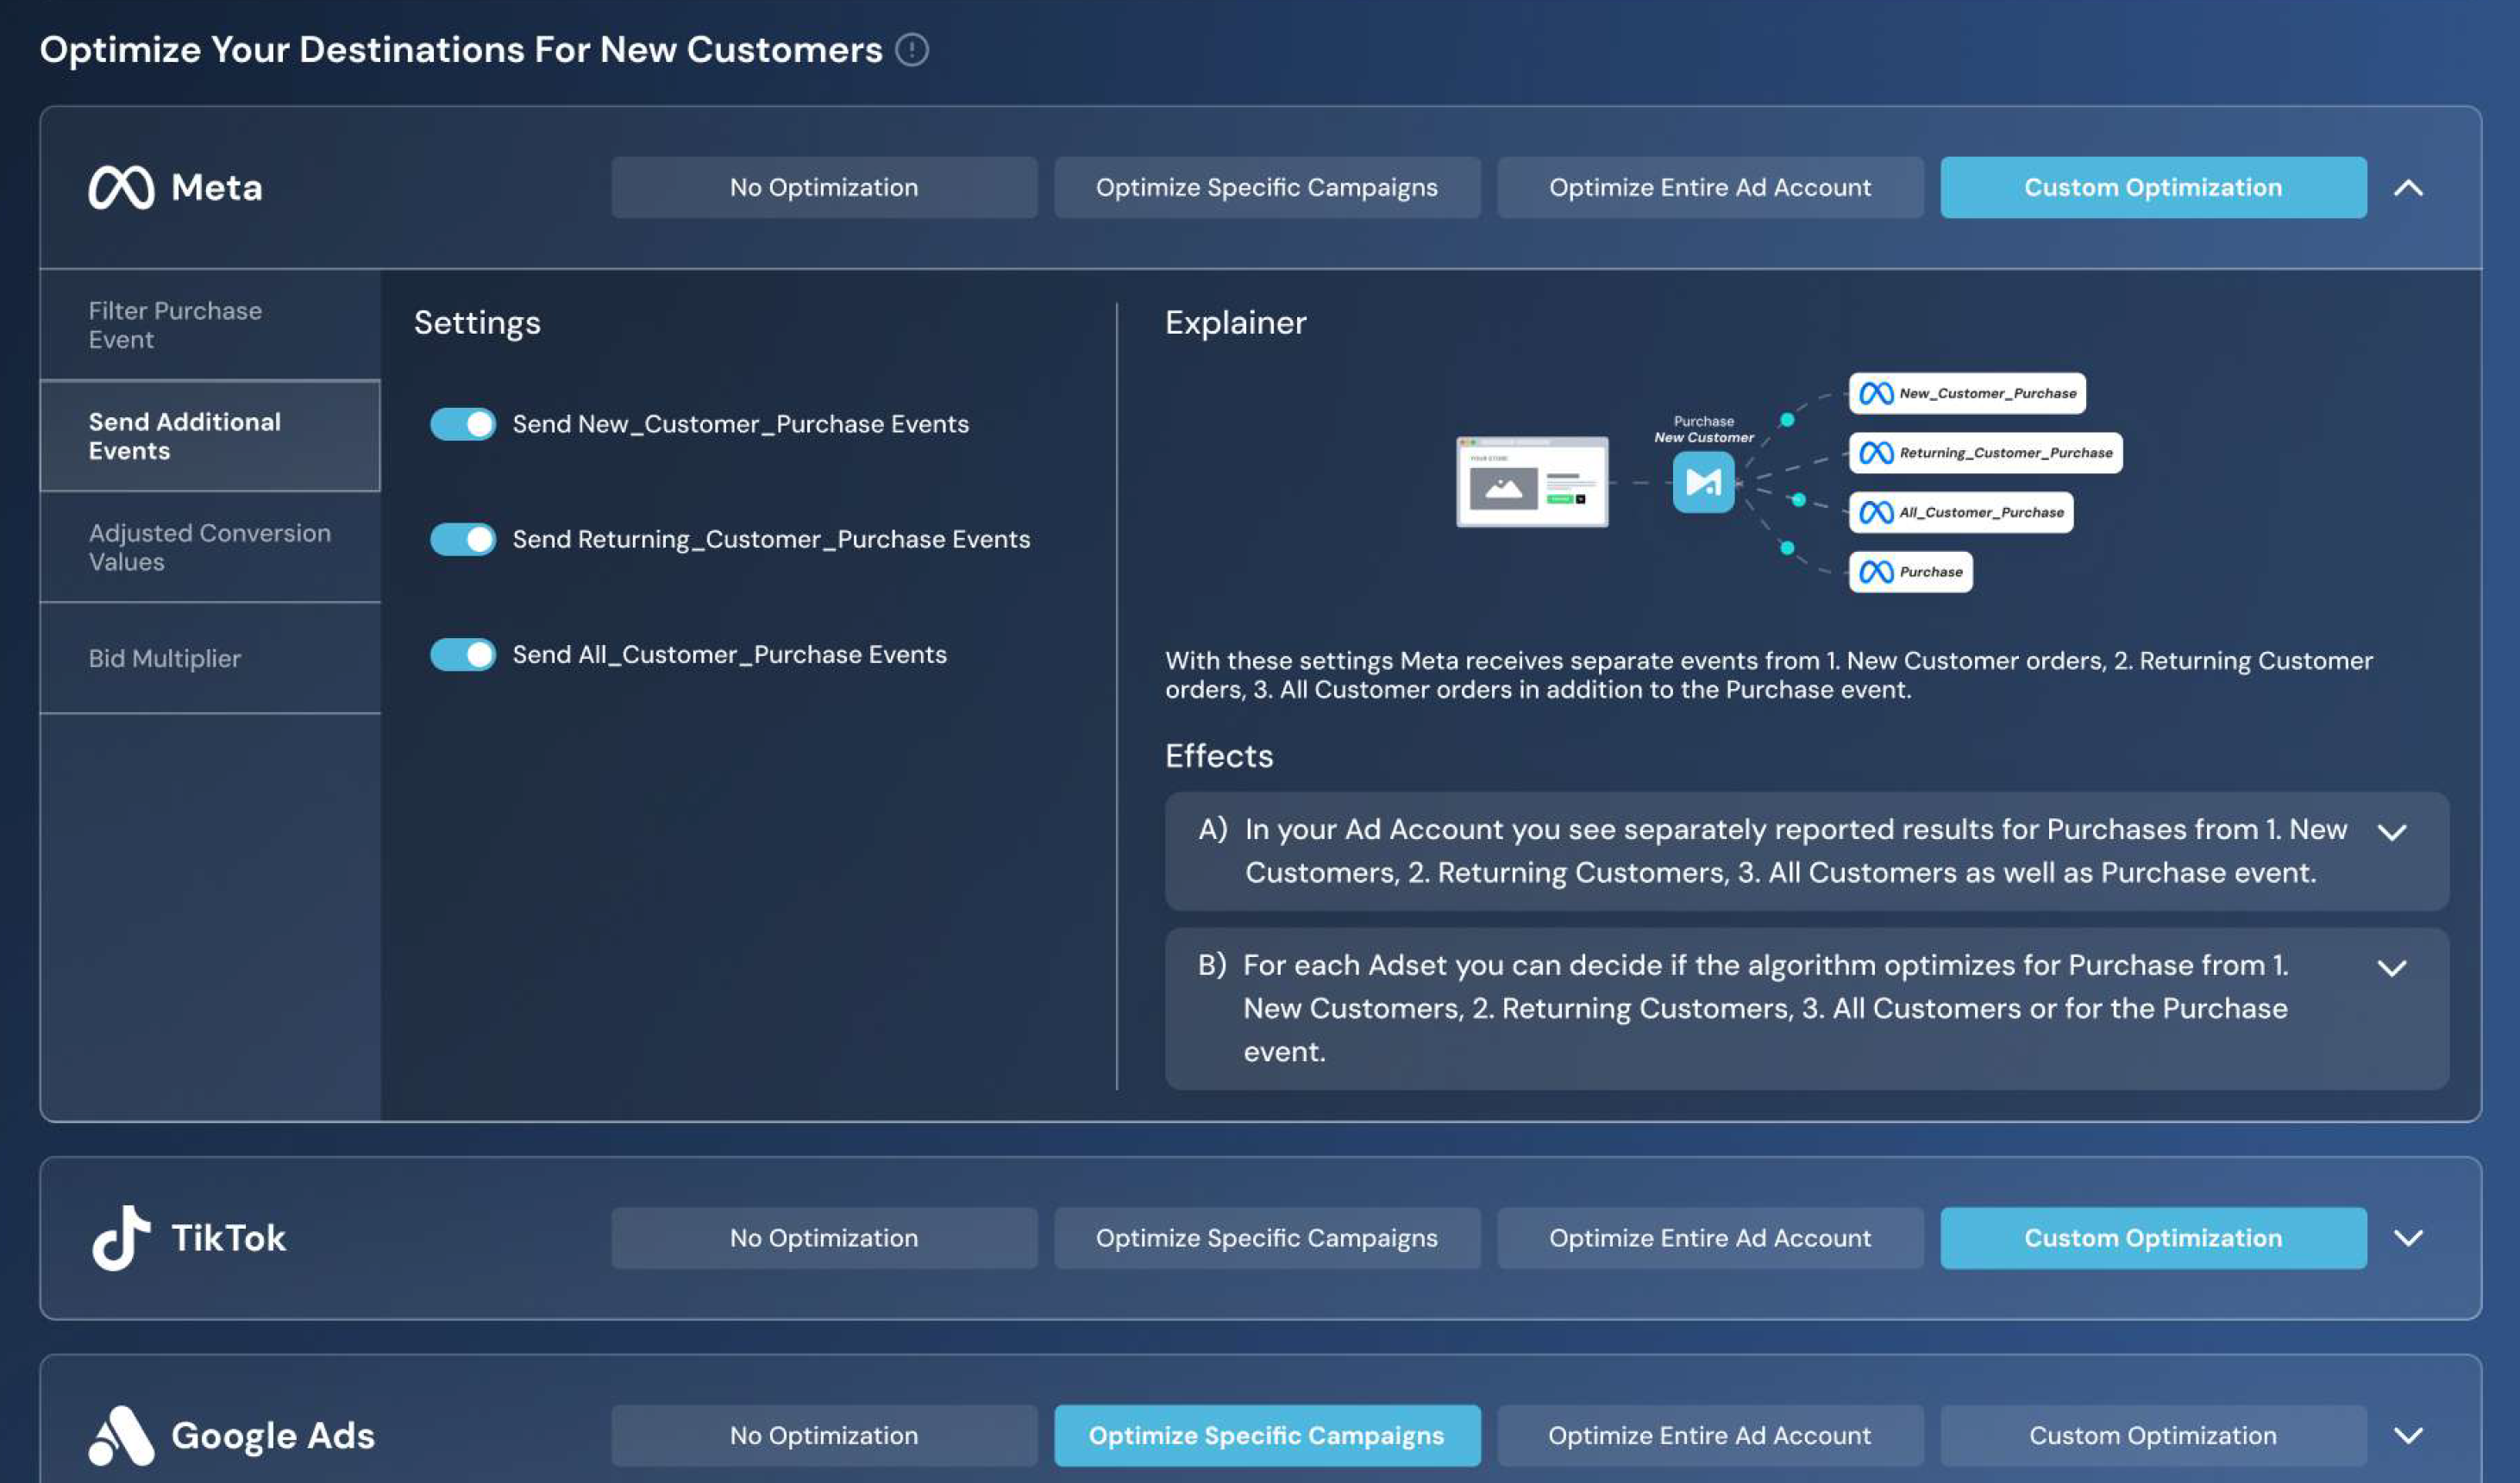Select the Bid Multiplier tab
This screenshot has width=2520, height=1483.
tap(164, 658)
